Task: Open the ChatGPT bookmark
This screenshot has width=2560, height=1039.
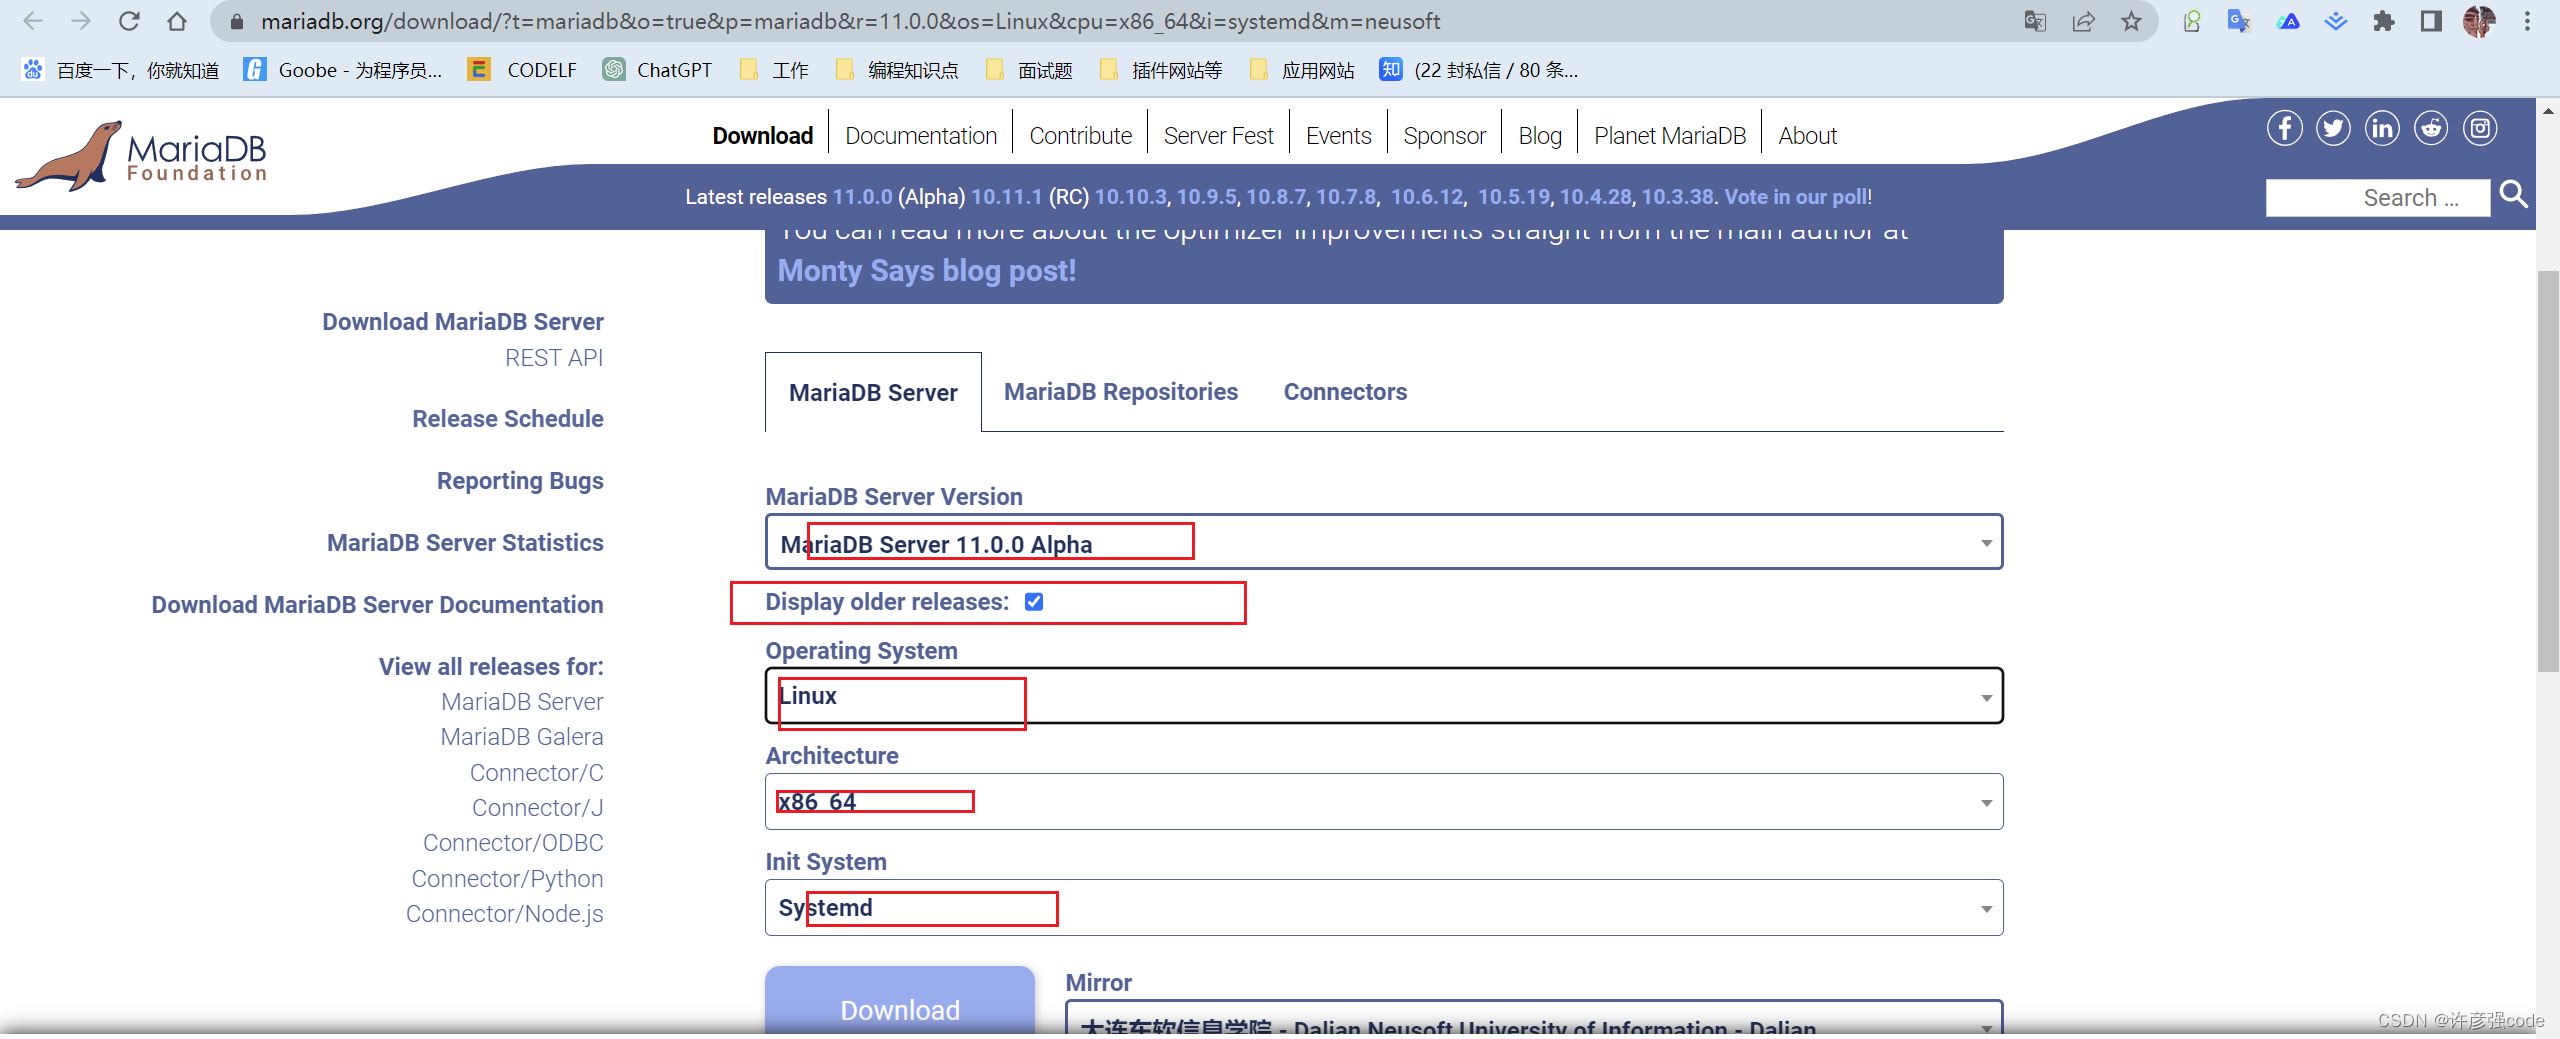Action: (x=657, y=70)
